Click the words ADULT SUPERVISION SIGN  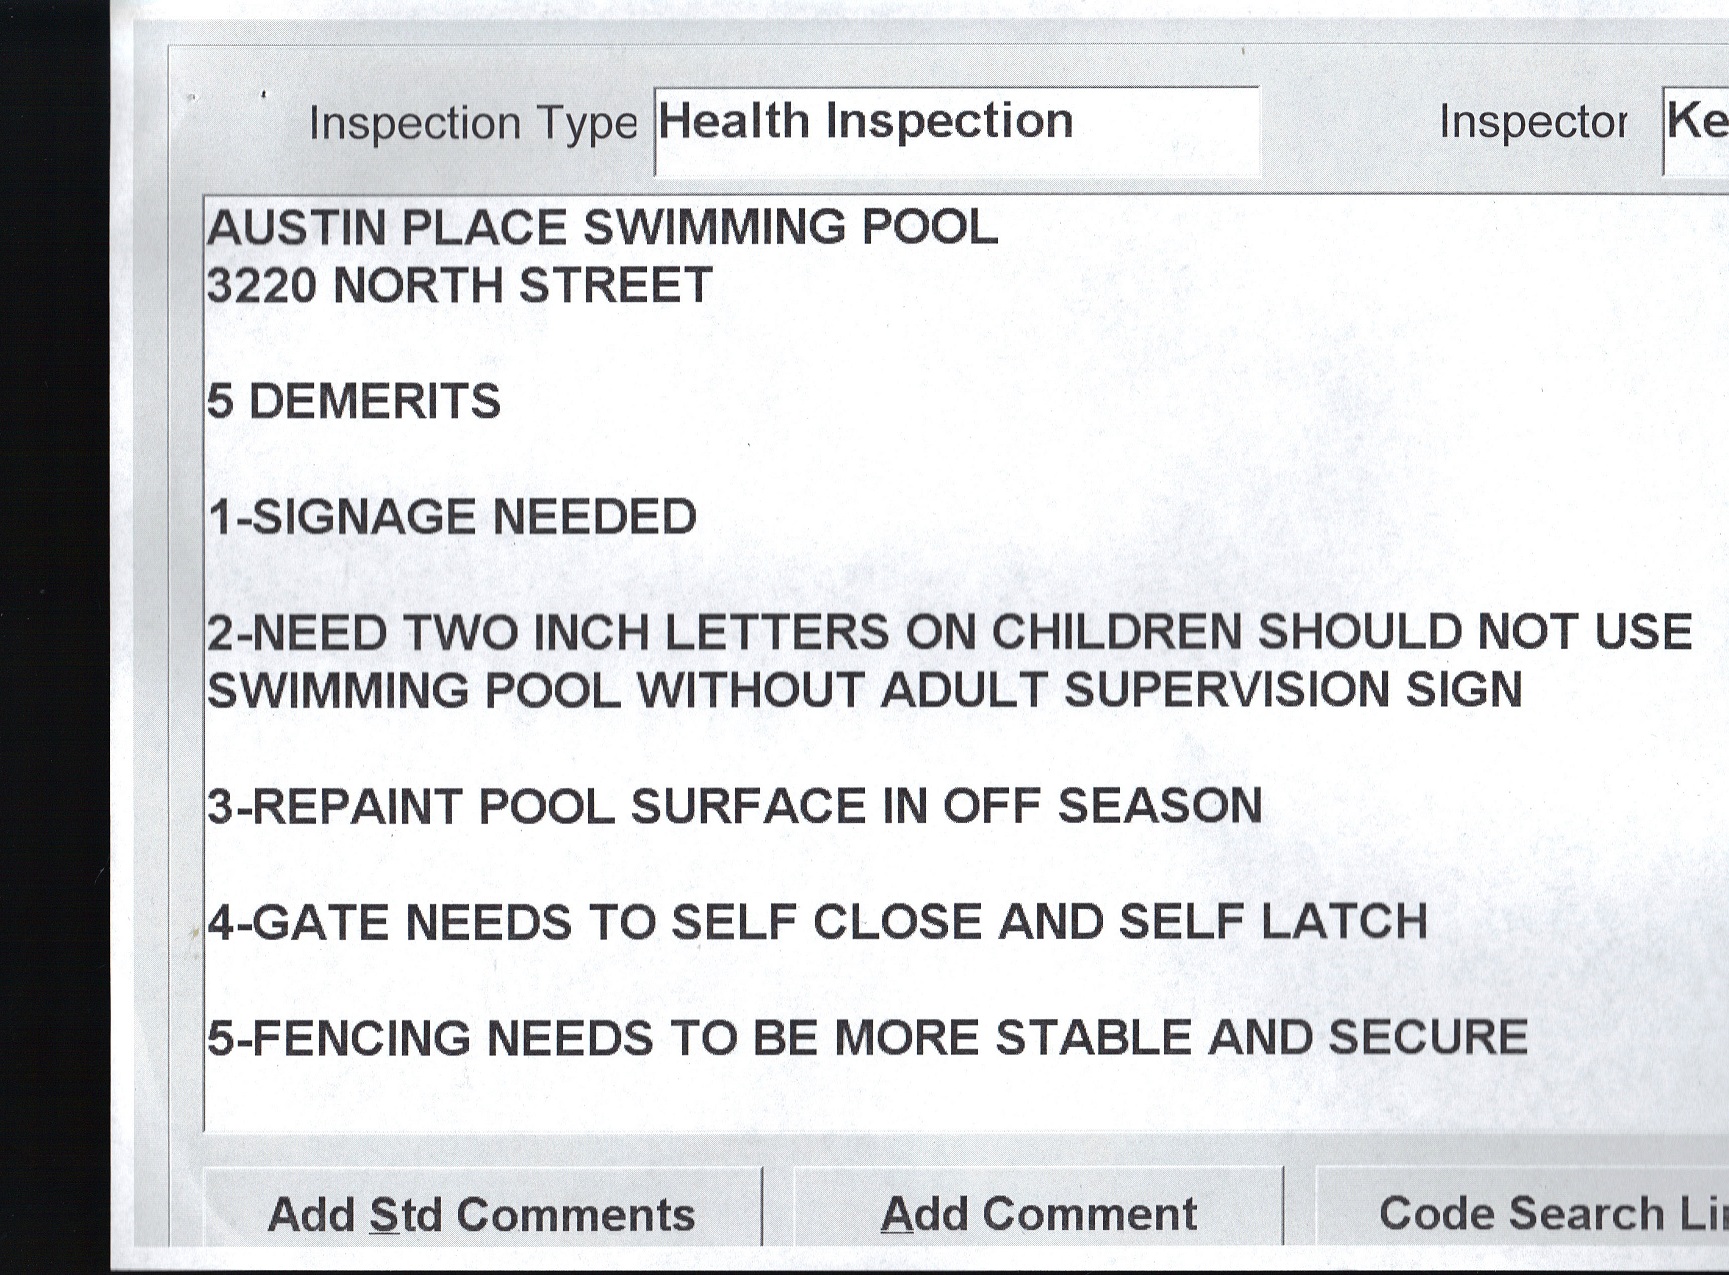tap(1202, 691)
